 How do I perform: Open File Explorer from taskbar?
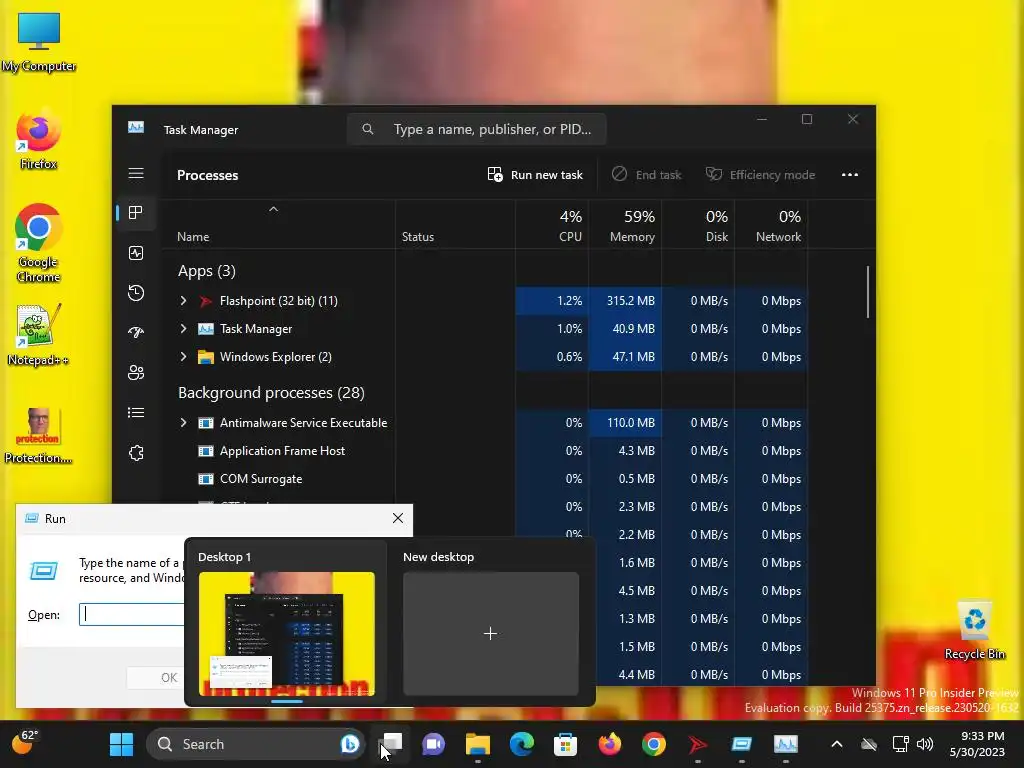tap(477, 744)
